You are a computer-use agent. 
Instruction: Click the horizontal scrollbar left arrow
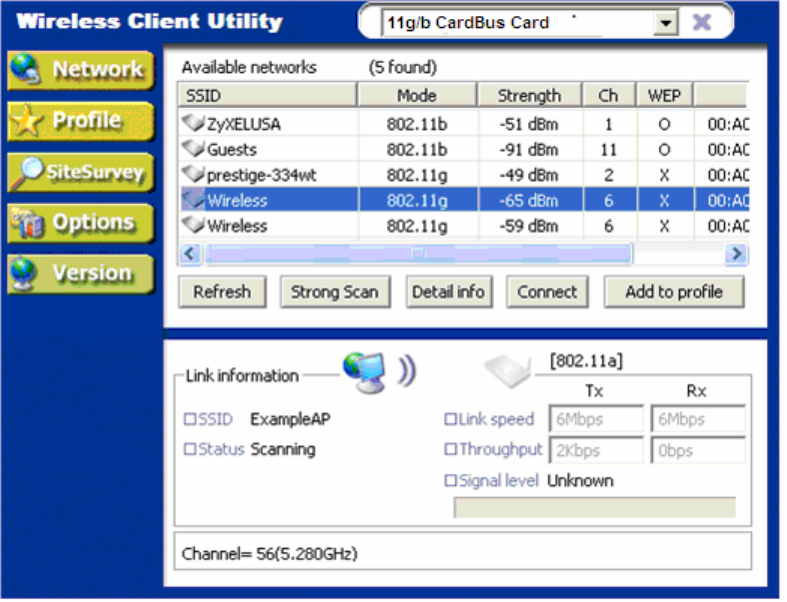click(x=190, y=254)
